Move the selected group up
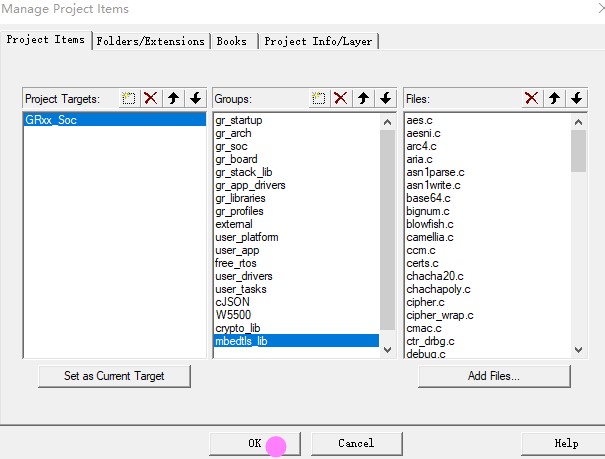The width and height of the screenshot is (605, 459). (x=363, y=98)
